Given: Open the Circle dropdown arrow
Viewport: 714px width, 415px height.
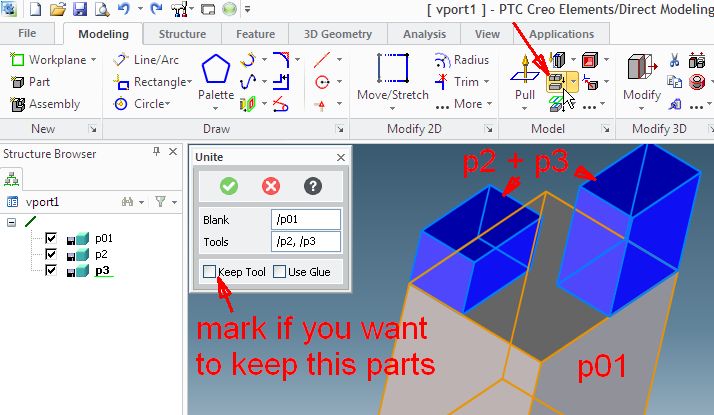Looking at the screenshot, I should 168,104.
